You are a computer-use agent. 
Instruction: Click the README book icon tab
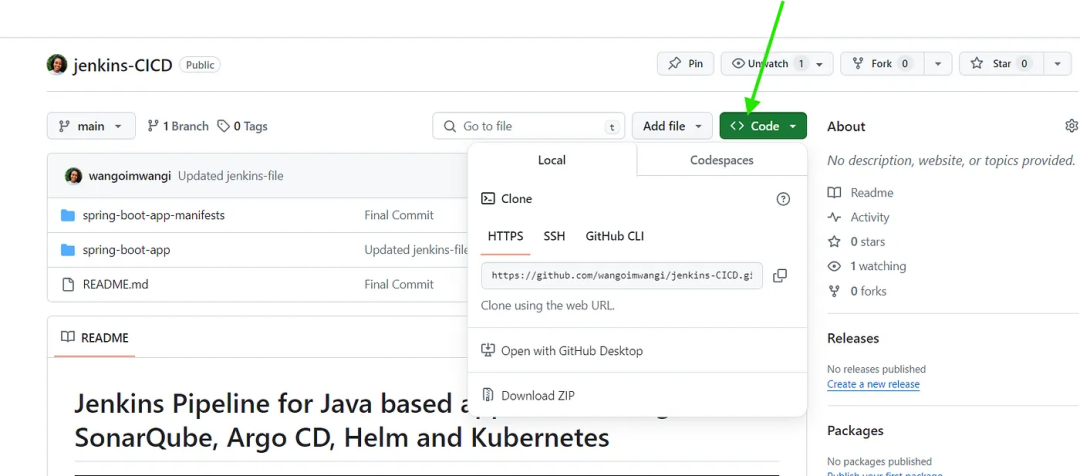click(68, 338)
